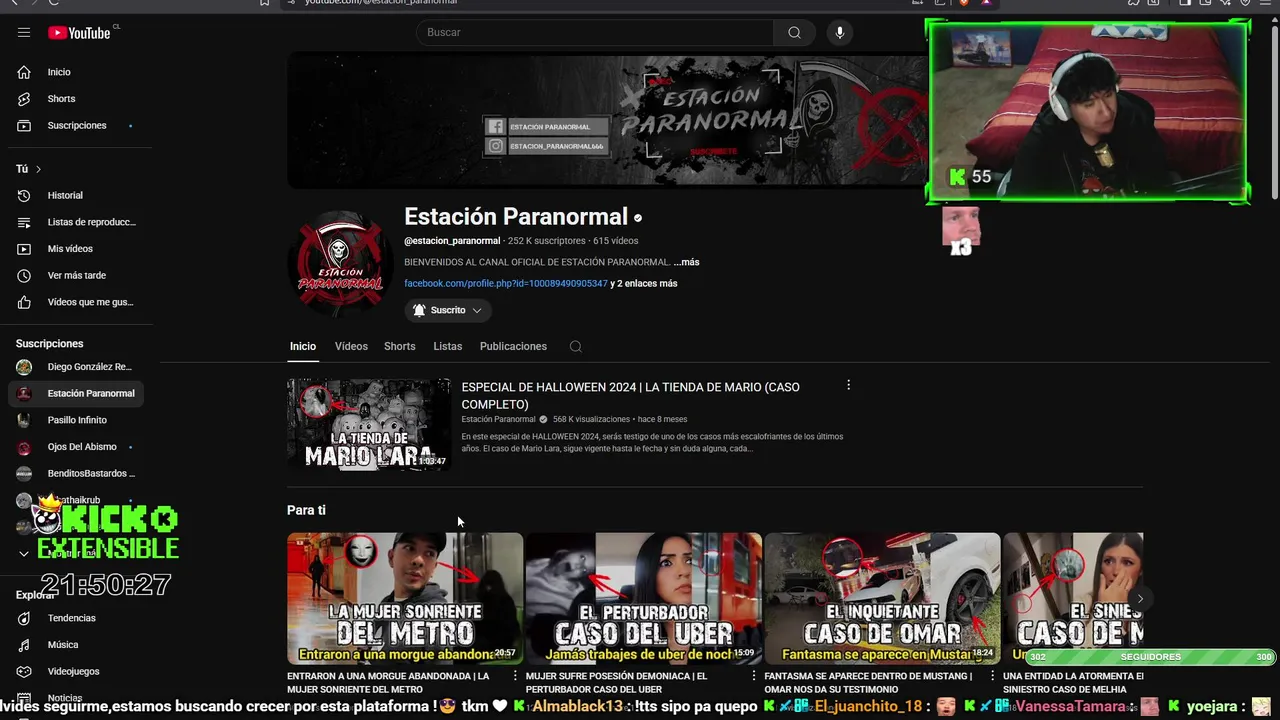The image size is (1280, 720).
Task: Open El perturbador caso del Uber title
Action: pyautogui.click(x=617, y=683)
